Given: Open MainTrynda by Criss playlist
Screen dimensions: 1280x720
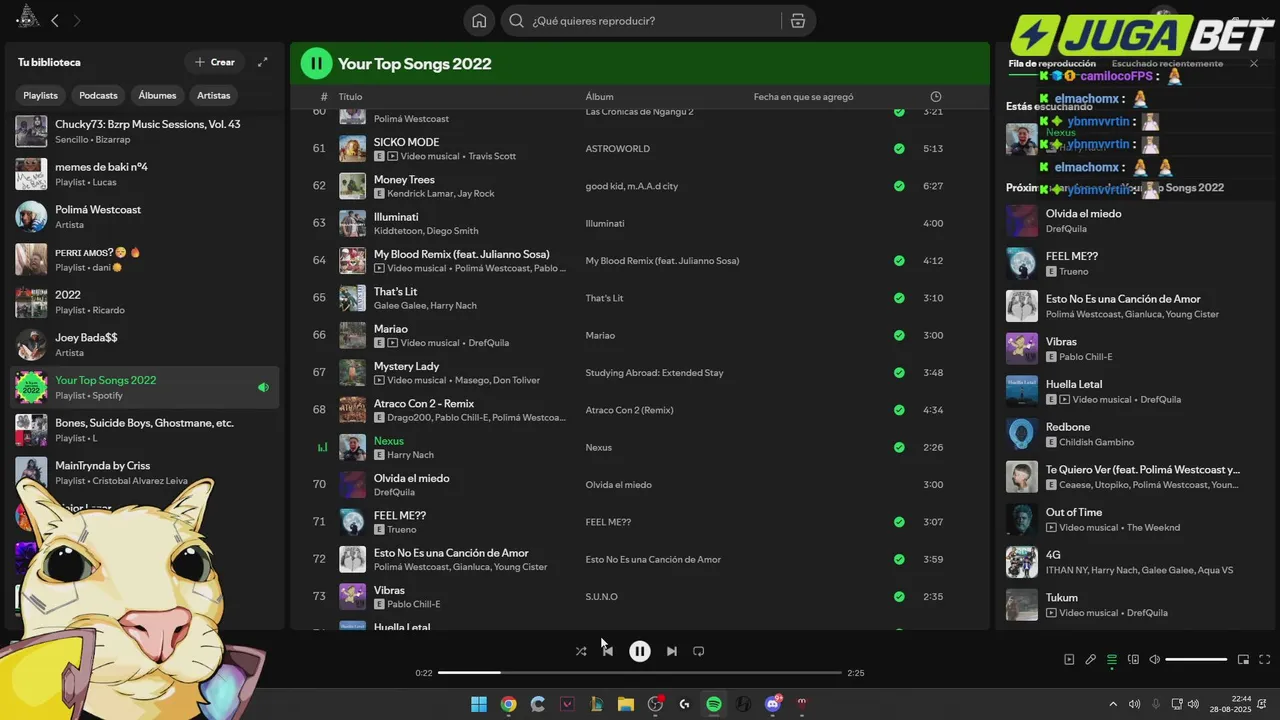Looking at the screenshot, I should [145, 473].
